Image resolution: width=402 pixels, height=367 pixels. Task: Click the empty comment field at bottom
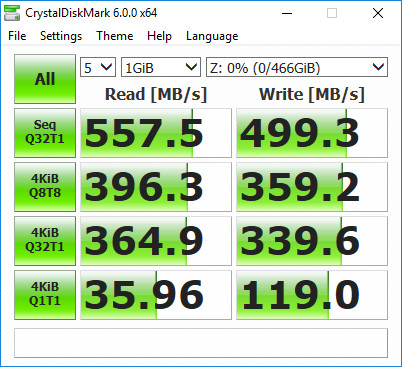[x=201, y=343]
